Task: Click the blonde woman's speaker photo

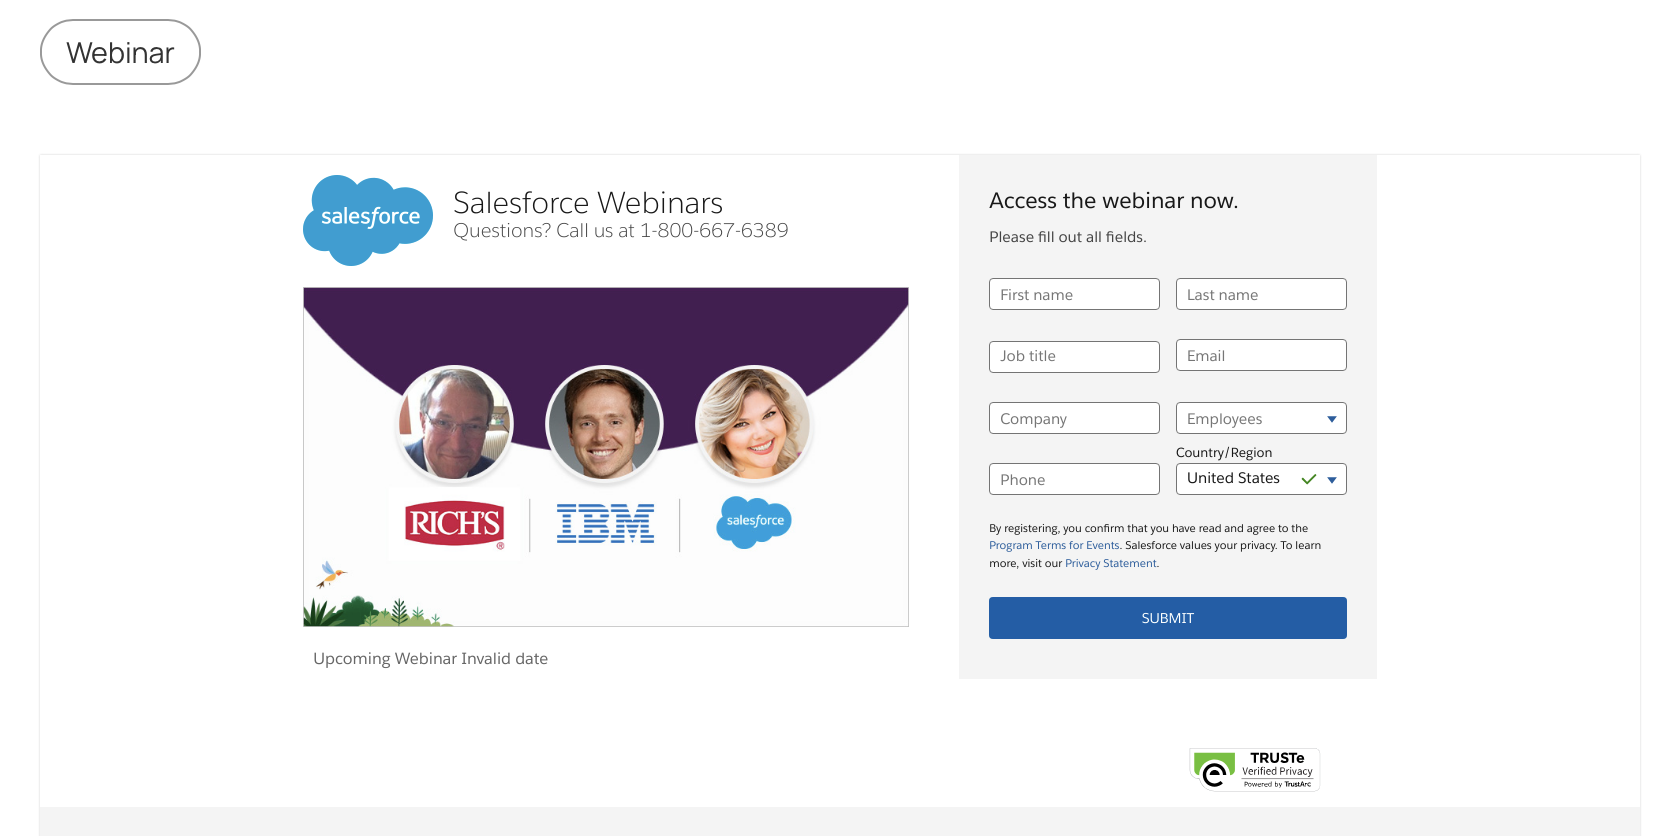Action: [753, 423]
